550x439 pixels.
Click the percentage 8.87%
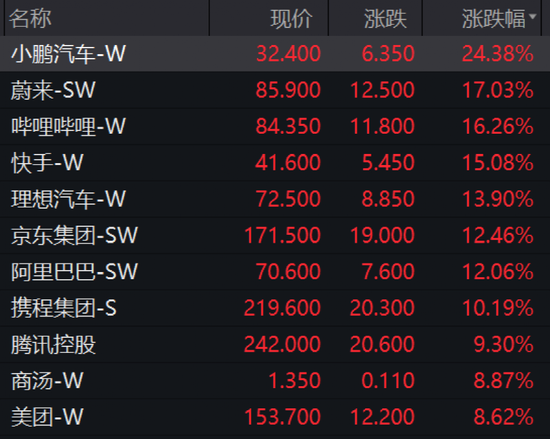tap(504, 381)
